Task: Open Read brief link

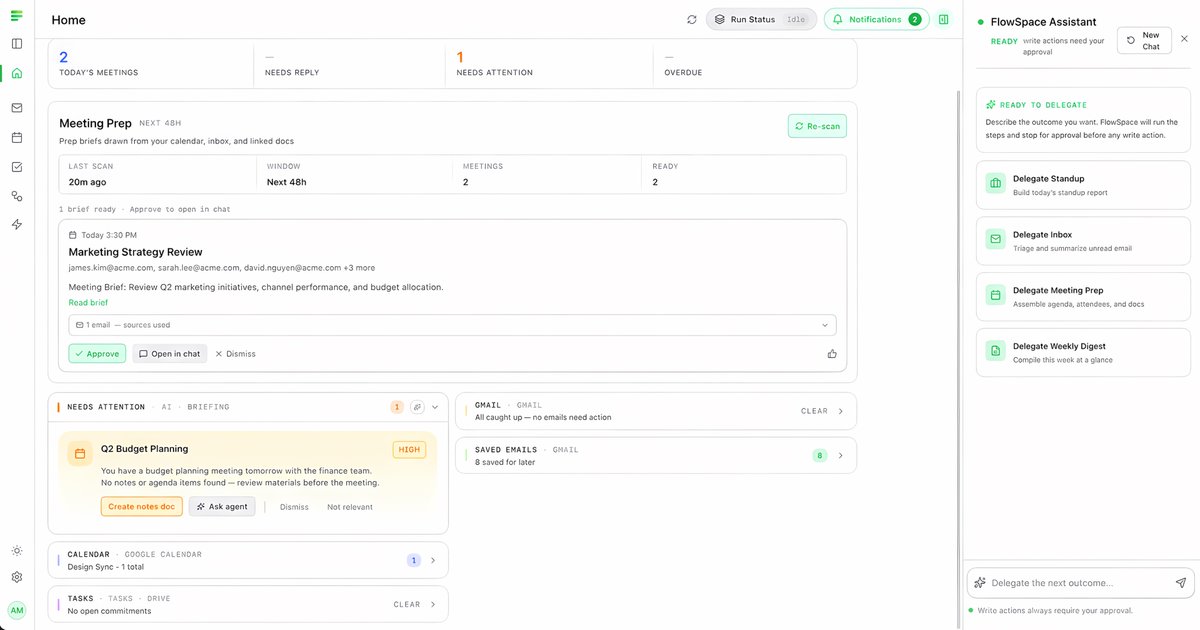Action: (x=88, y=302)
